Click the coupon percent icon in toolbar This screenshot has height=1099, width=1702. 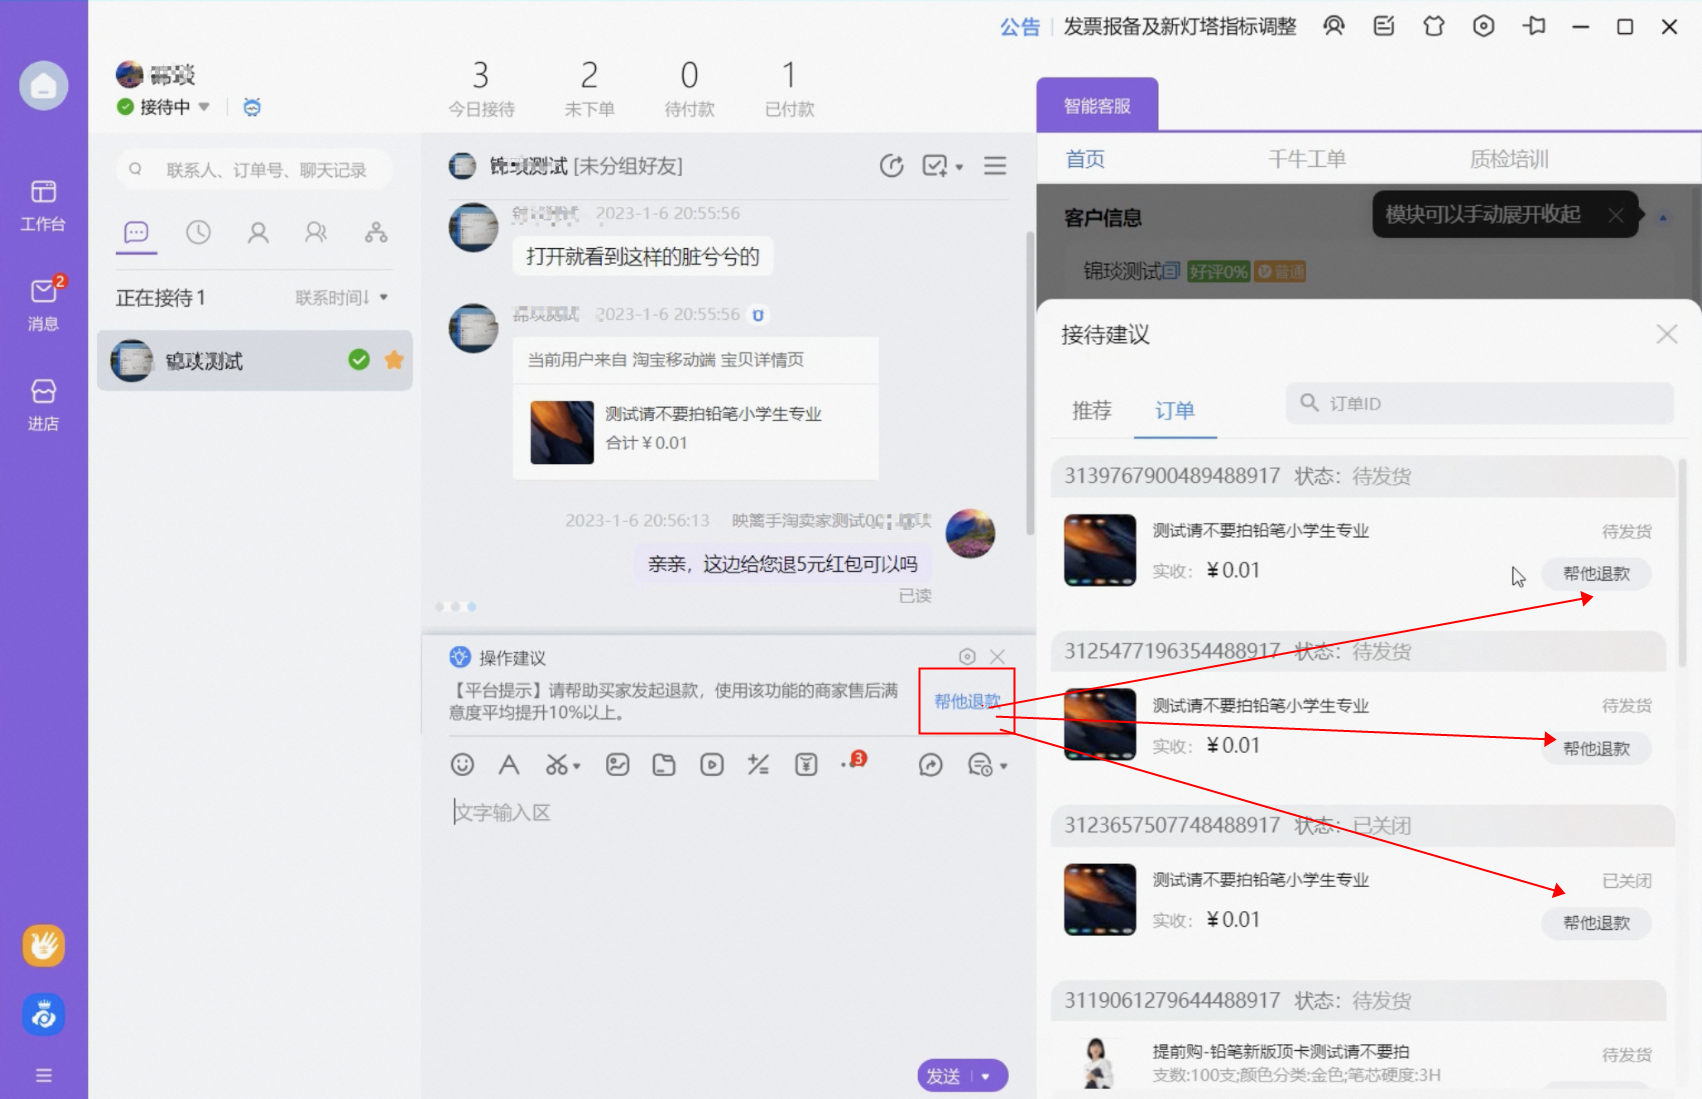(x=758, y=765)
